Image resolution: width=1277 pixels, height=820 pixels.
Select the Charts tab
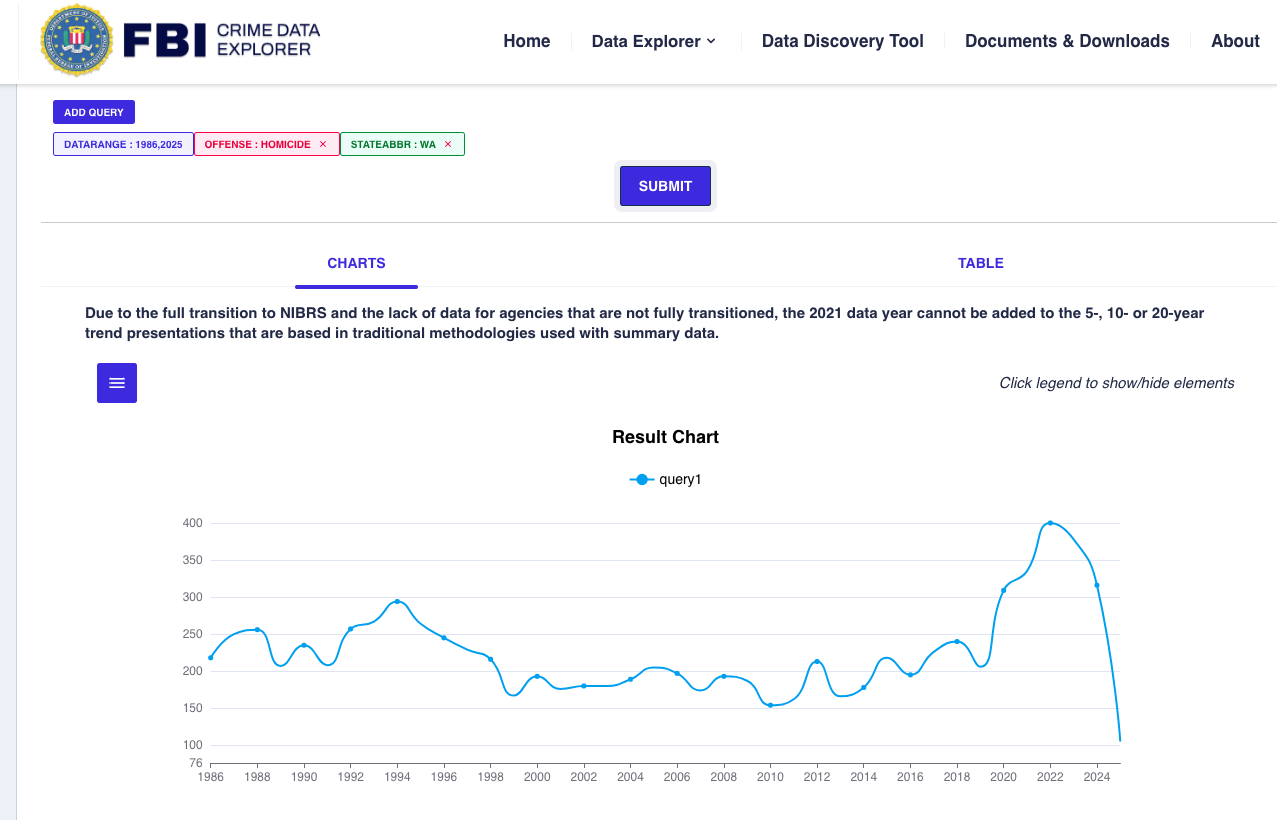(x=356, y=263)
